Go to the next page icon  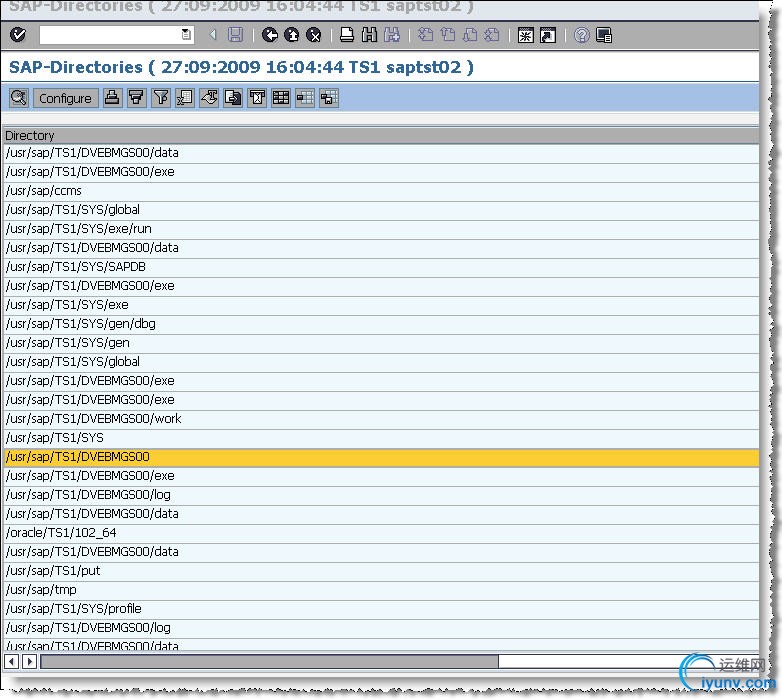(470, 35)
